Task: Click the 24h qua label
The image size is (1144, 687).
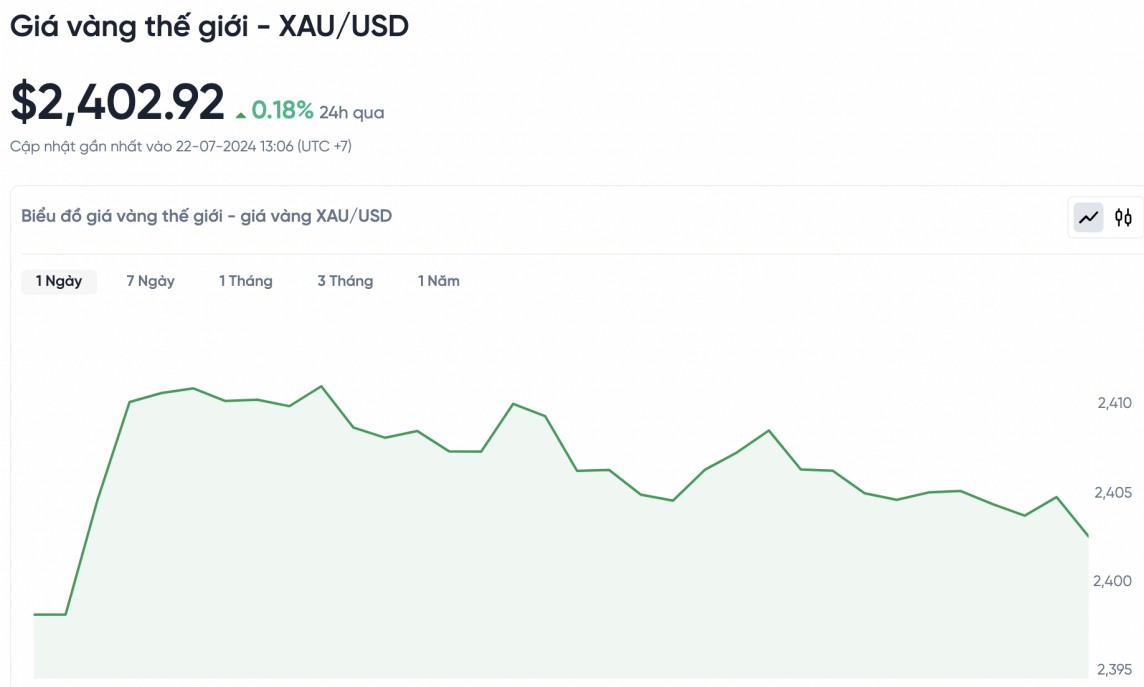Action: (352, 113)
